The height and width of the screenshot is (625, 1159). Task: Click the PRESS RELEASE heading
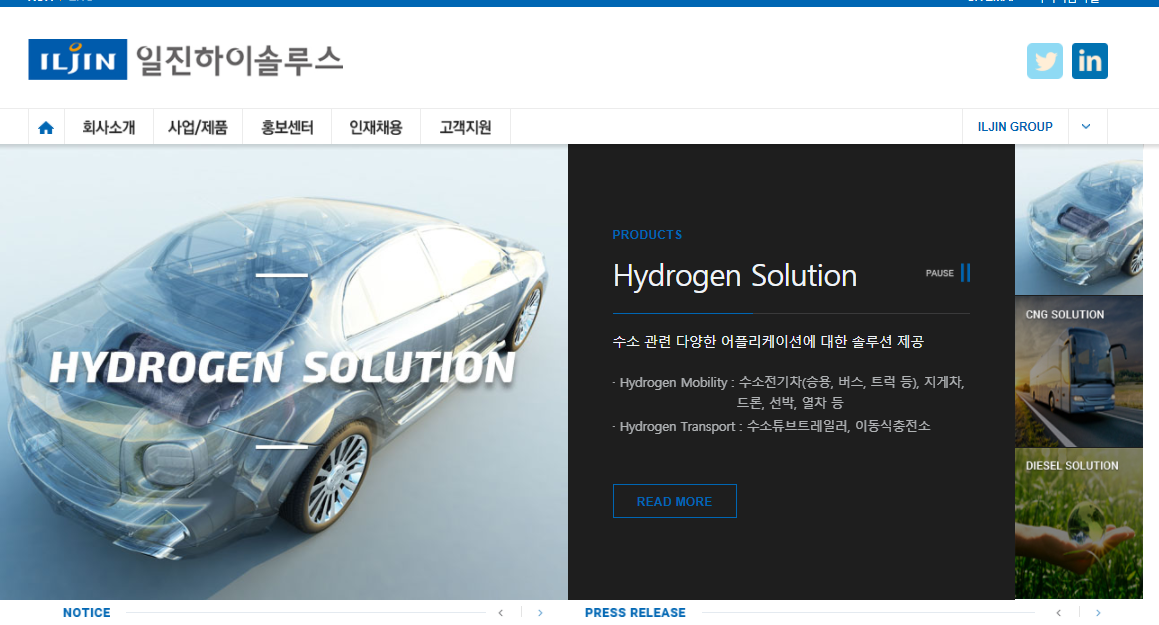(x=635, y=612)
